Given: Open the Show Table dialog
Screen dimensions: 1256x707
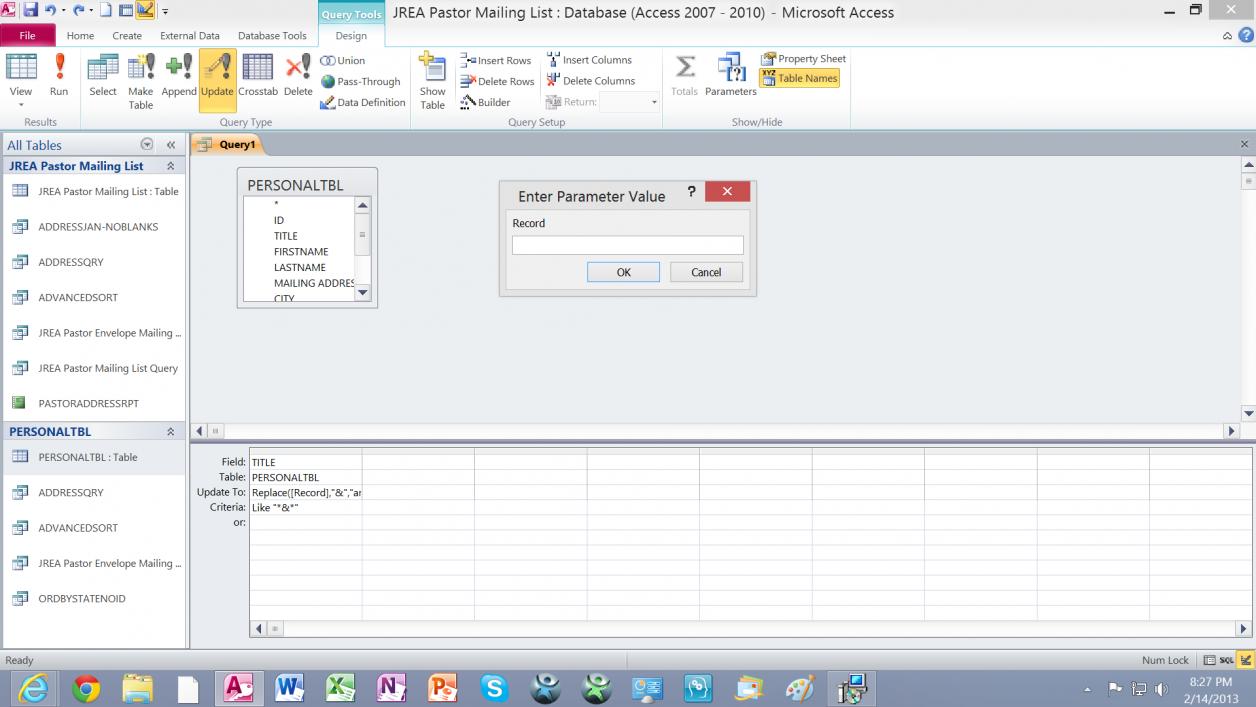Looking at the screenshot, I should pos(433,80).
